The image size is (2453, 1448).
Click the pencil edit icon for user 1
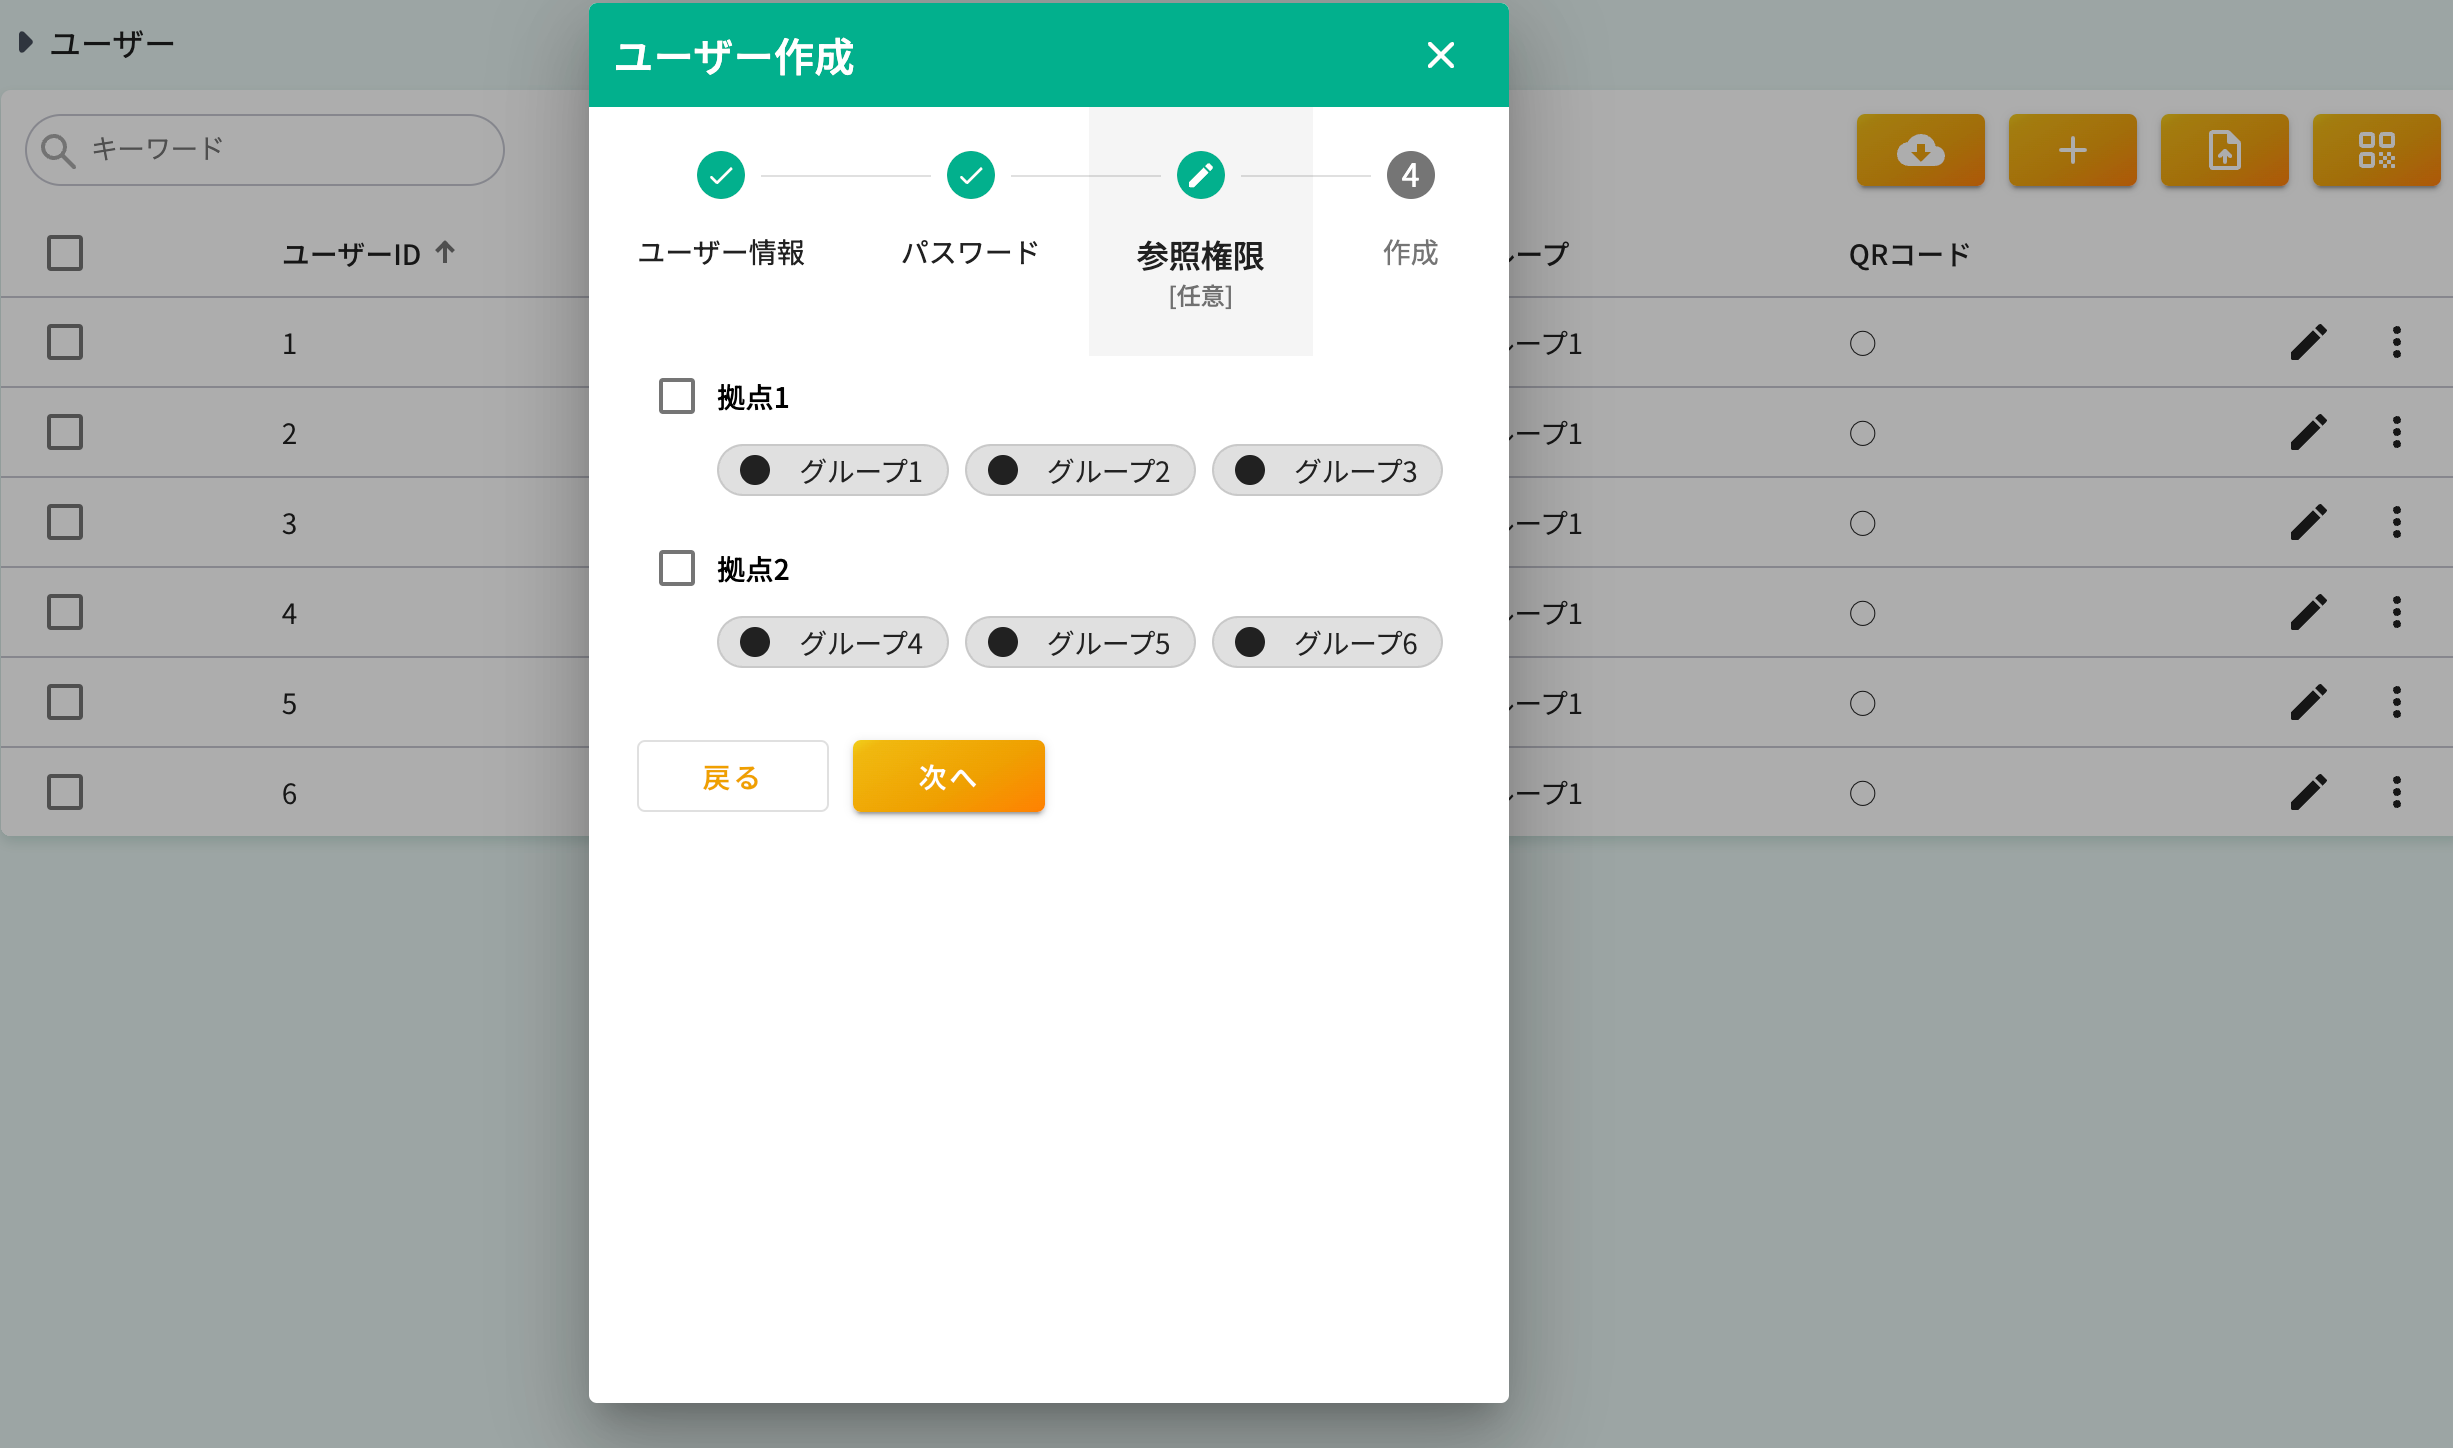click(2309, 342)
